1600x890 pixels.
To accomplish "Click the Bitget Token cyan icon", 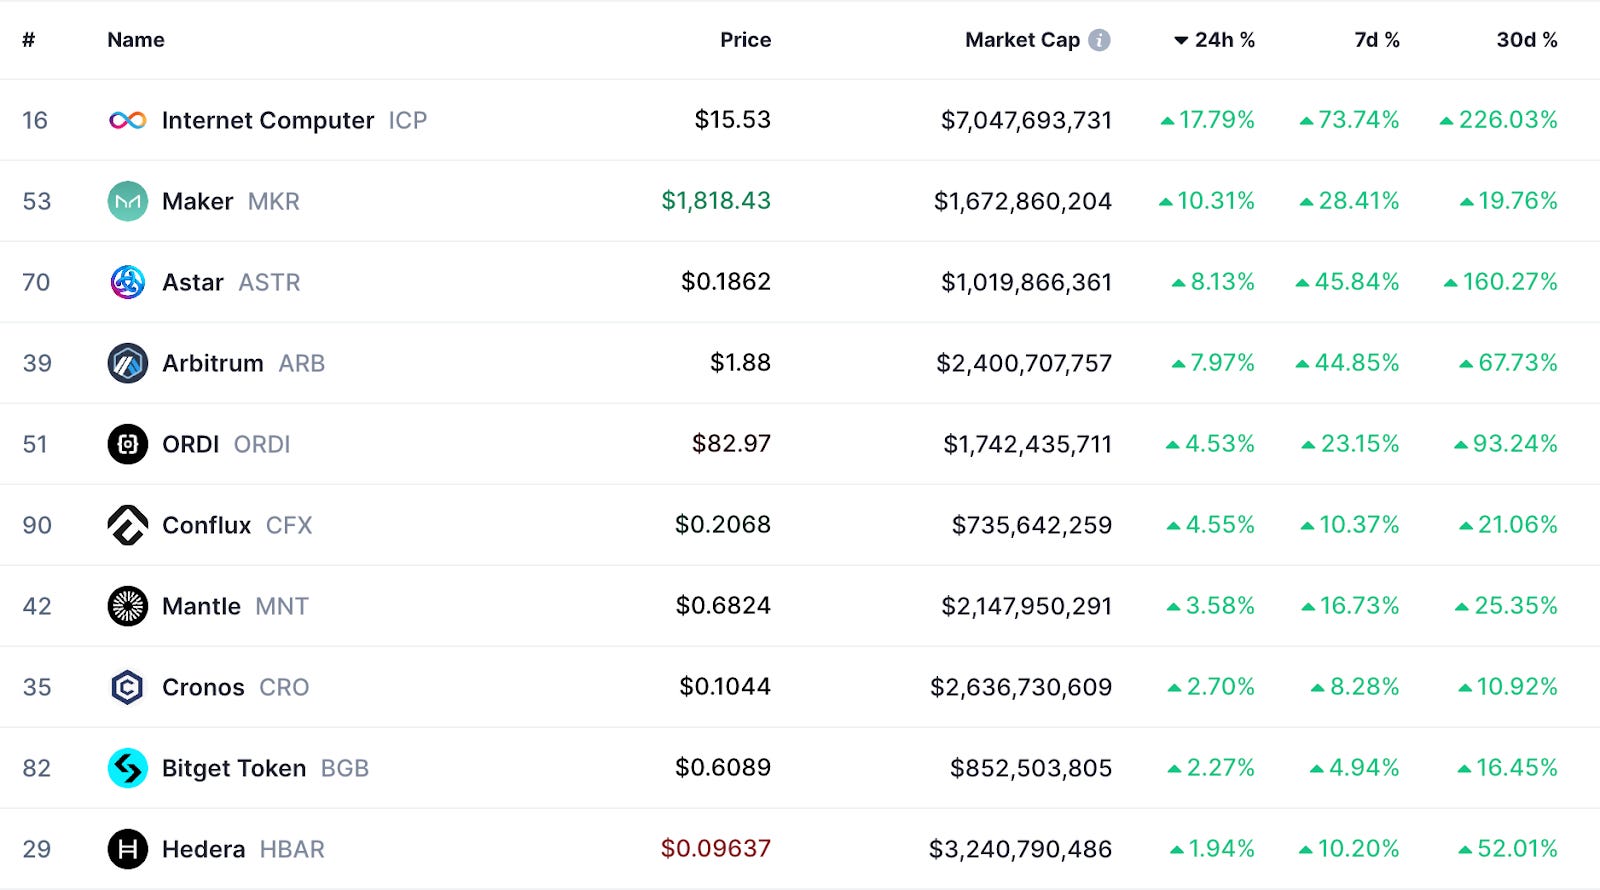I will pyautogui.click(x=128, y=768).
